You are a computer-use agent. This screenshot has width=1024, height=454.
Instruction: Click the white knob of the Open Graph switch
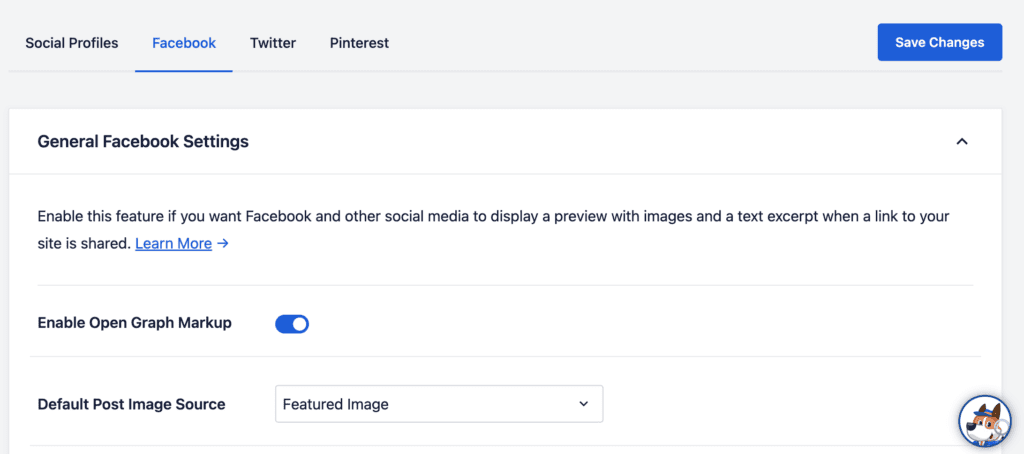tap(300, 324)
